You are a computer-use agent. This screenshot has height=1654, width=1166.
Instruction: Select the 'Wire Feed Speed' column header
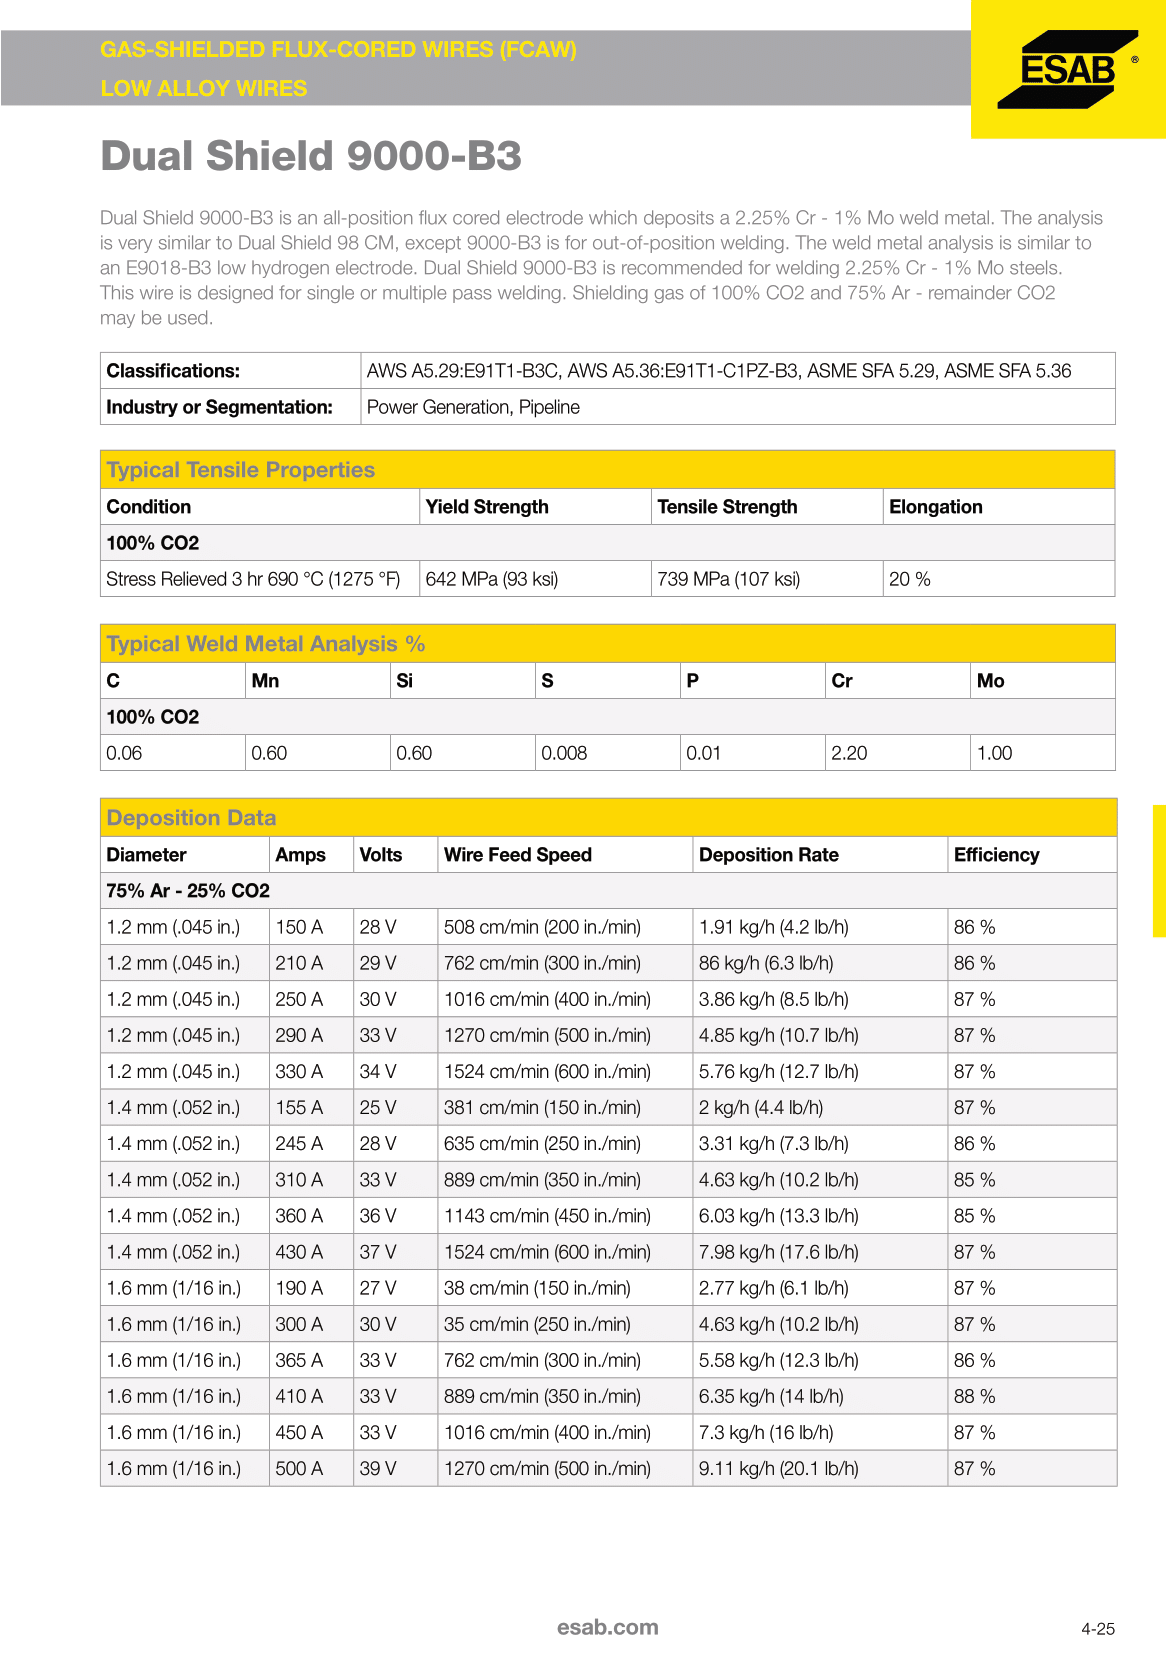(565, 855)
